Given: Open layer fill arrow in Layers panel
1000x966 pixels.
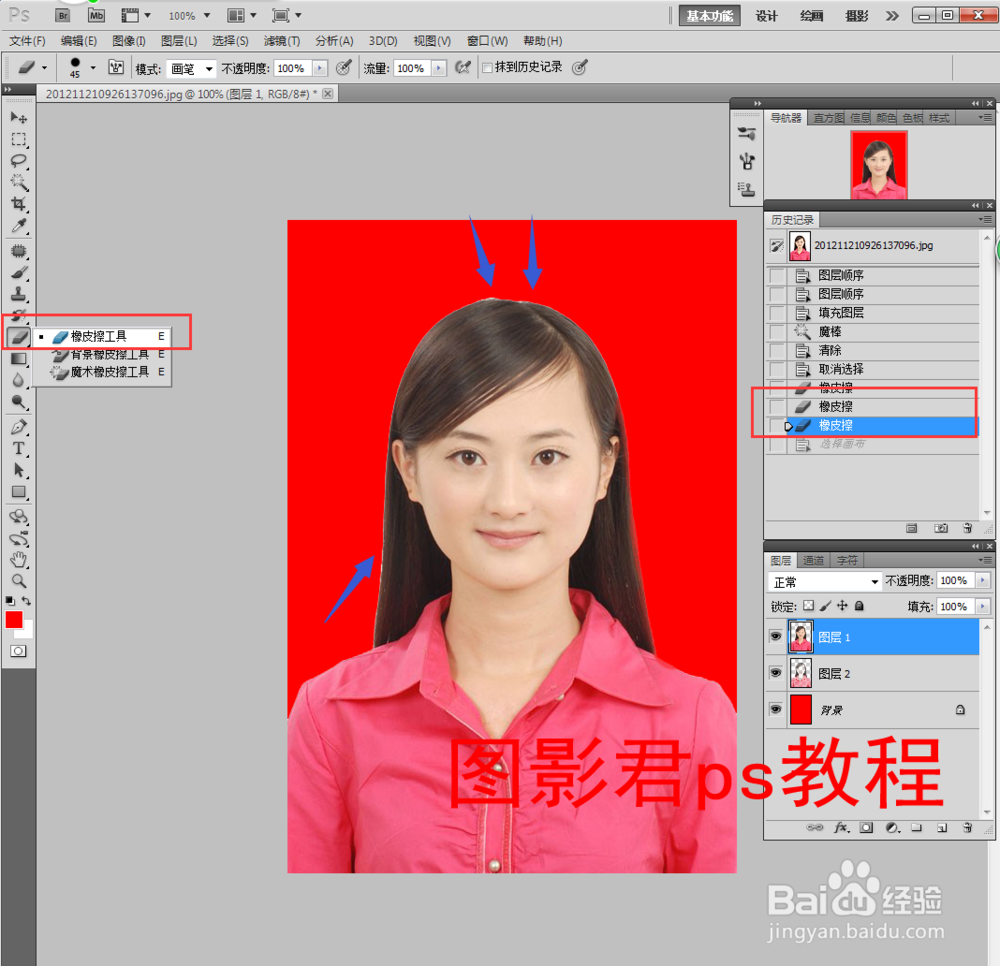Looking at the screenshot, I should click(x=983, y=606).
